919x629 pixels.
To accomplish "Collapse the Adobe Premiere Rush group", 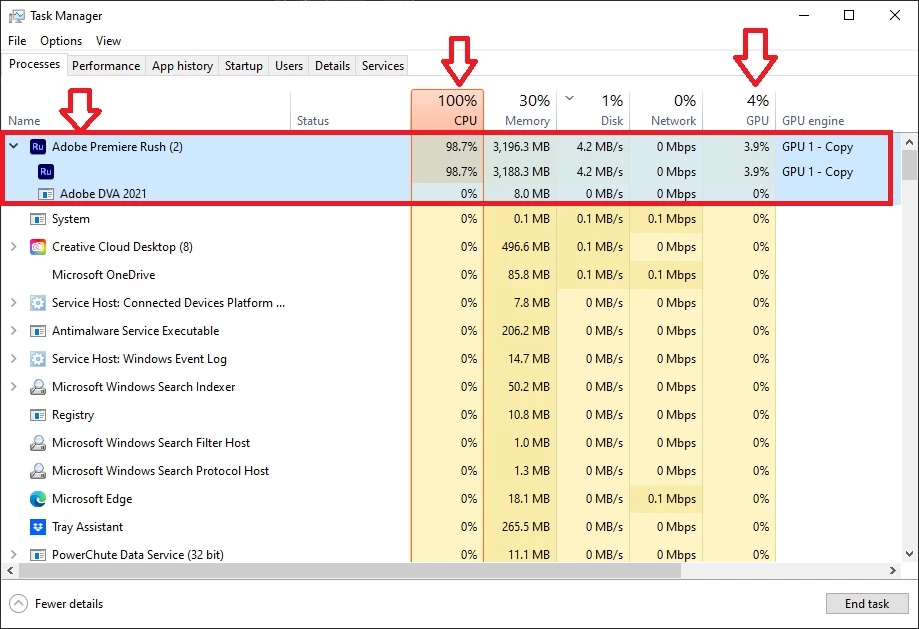I will point(14,146).
